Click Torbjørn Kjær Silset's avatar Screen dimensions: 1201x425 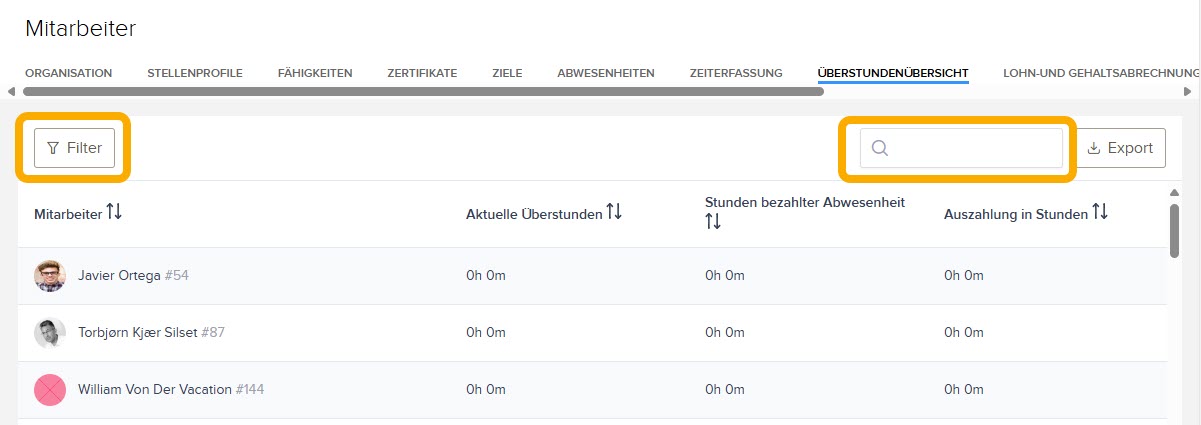click(x=50, y=333)
